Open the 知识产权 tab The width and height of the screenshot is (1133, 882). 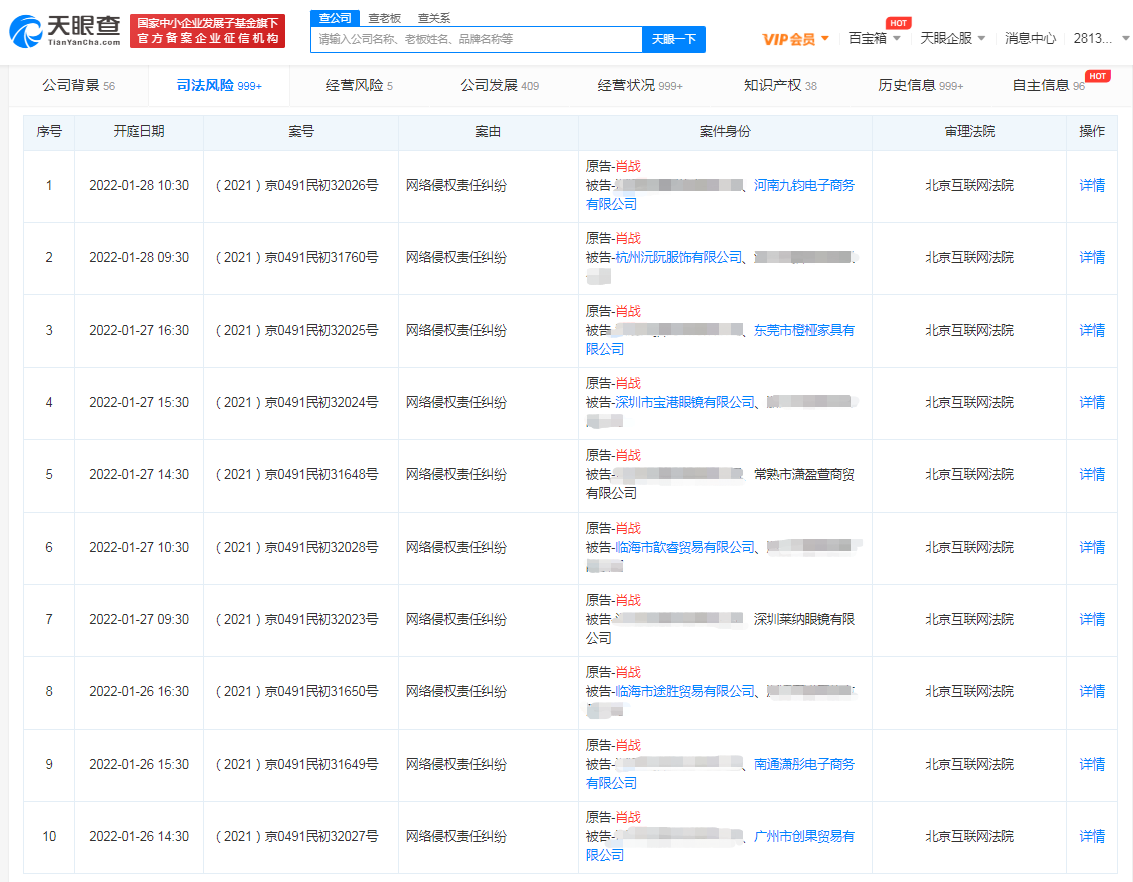pos(780,85)
